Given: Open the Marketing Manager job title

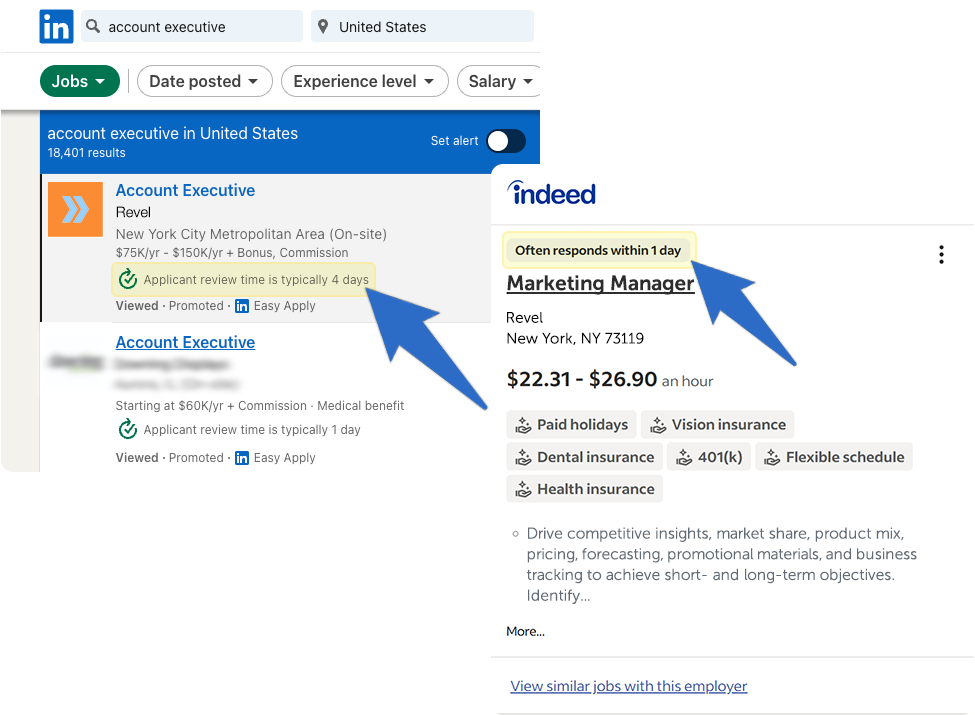Looking at the screenshot, I should pyautogui.click(x=600, y=284).
